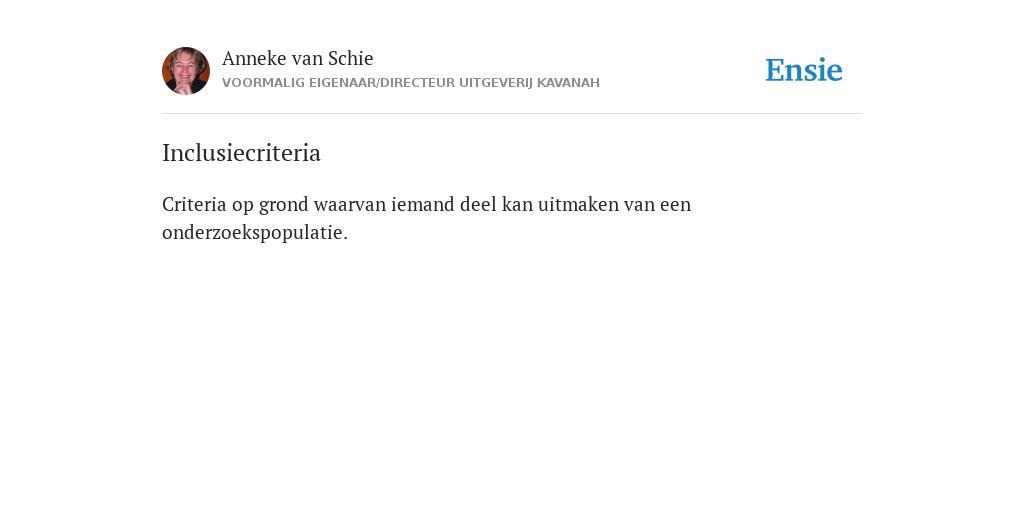Open the Ensie logo link
Screen dimensions: 1024x512
coord(804,70)
